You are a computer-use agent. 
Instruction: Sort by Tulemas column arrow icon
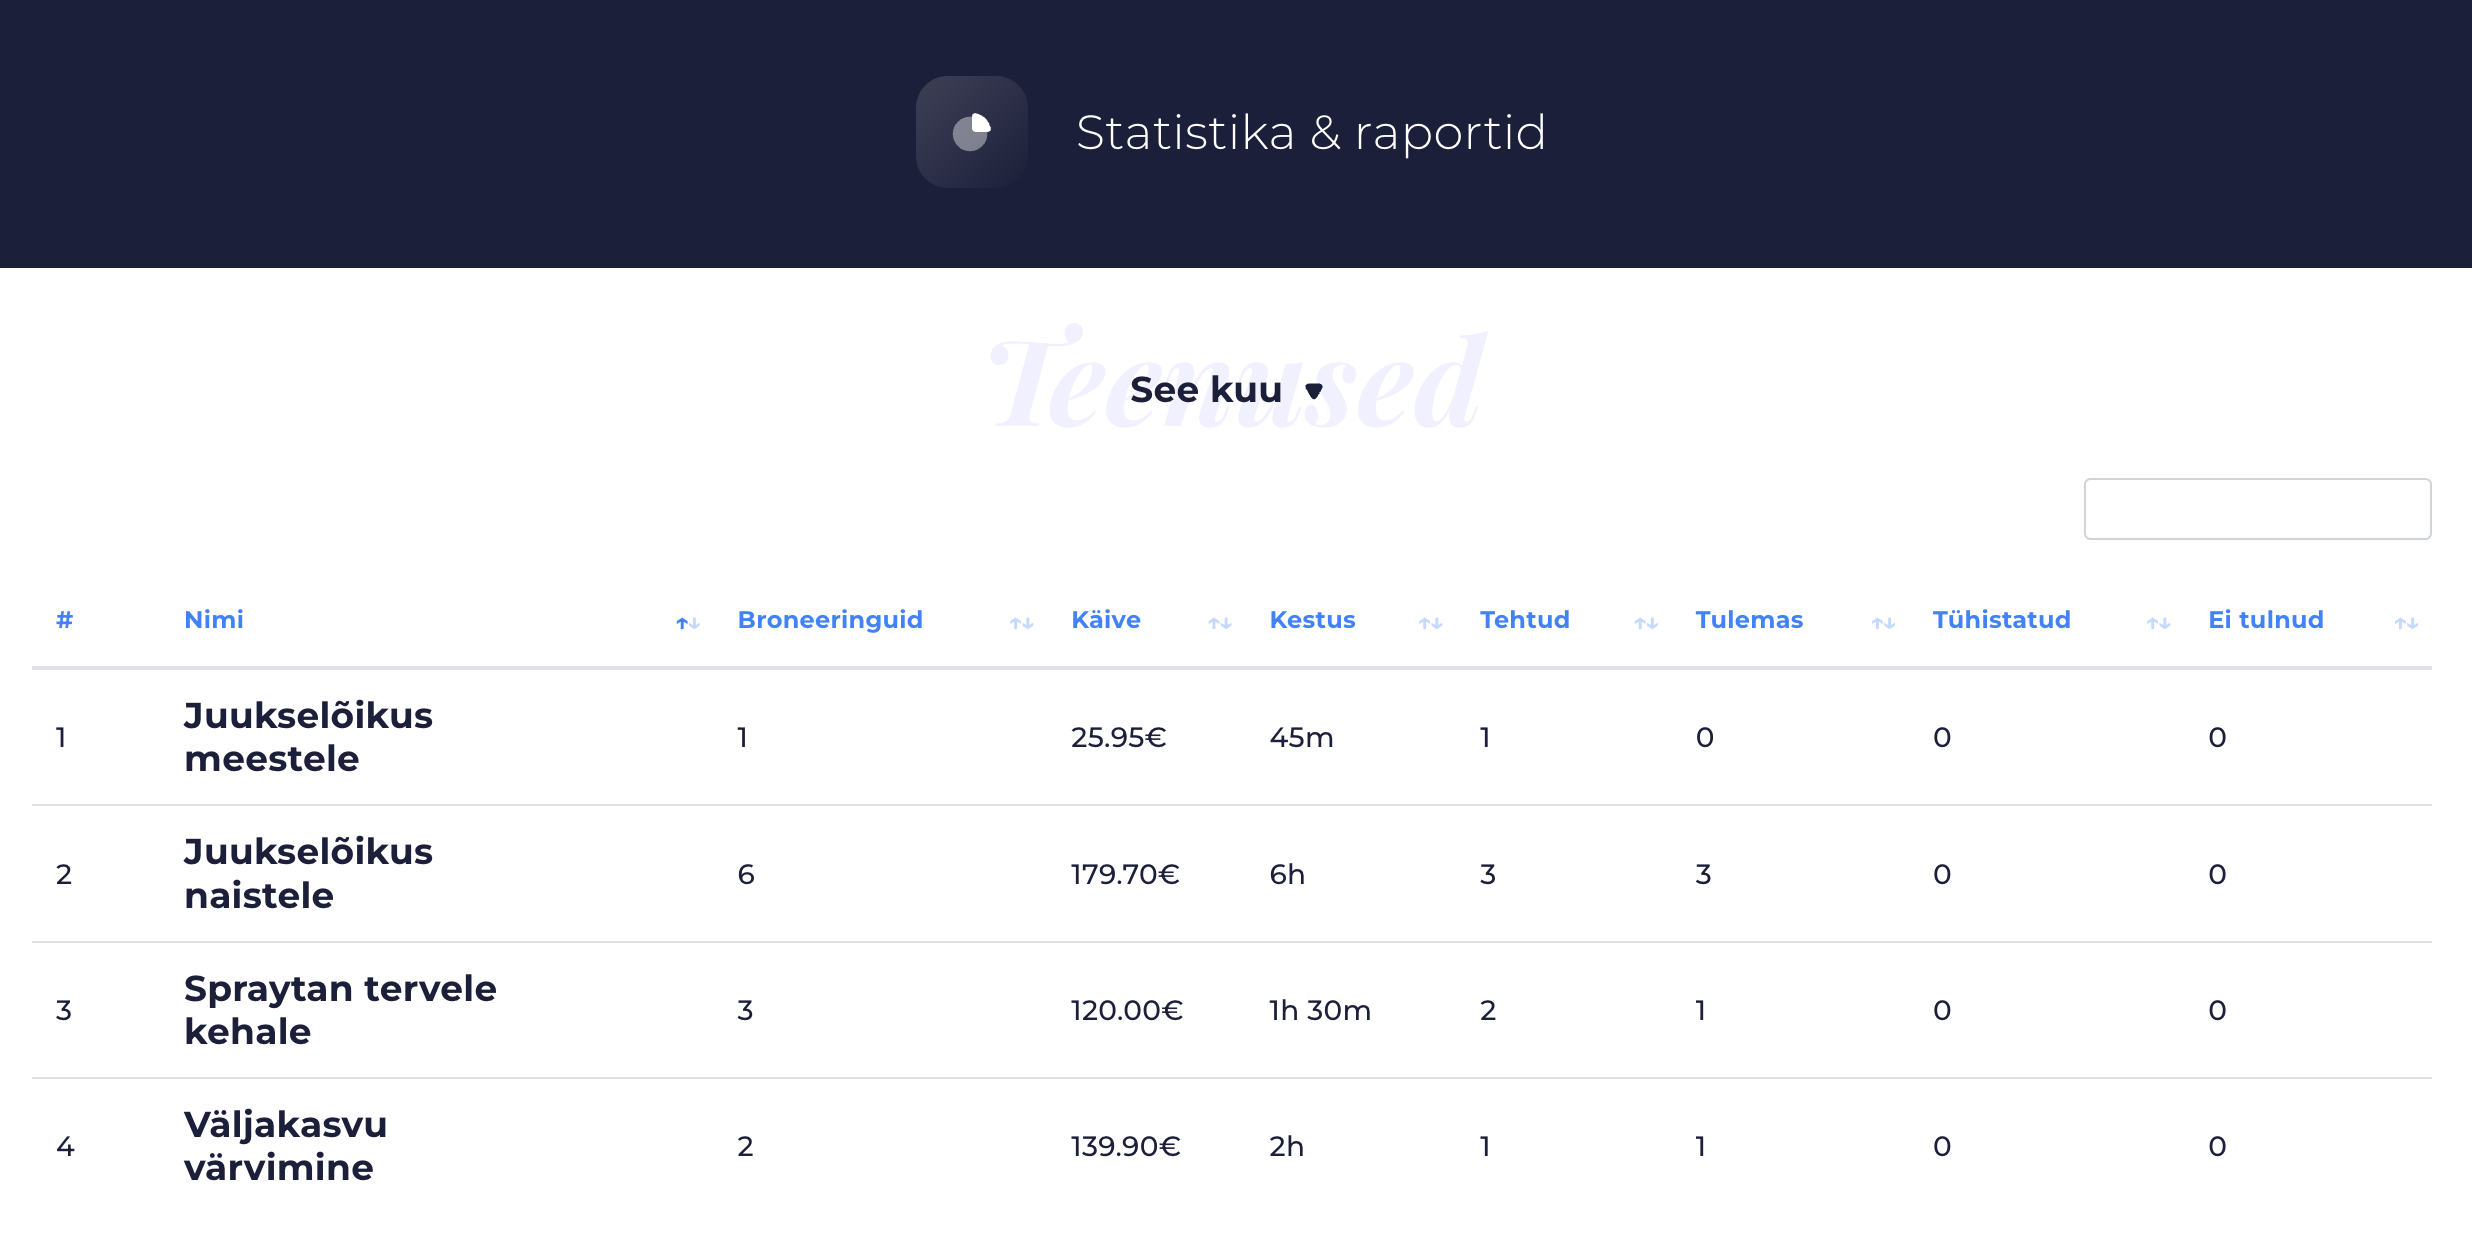(1883, 623)
